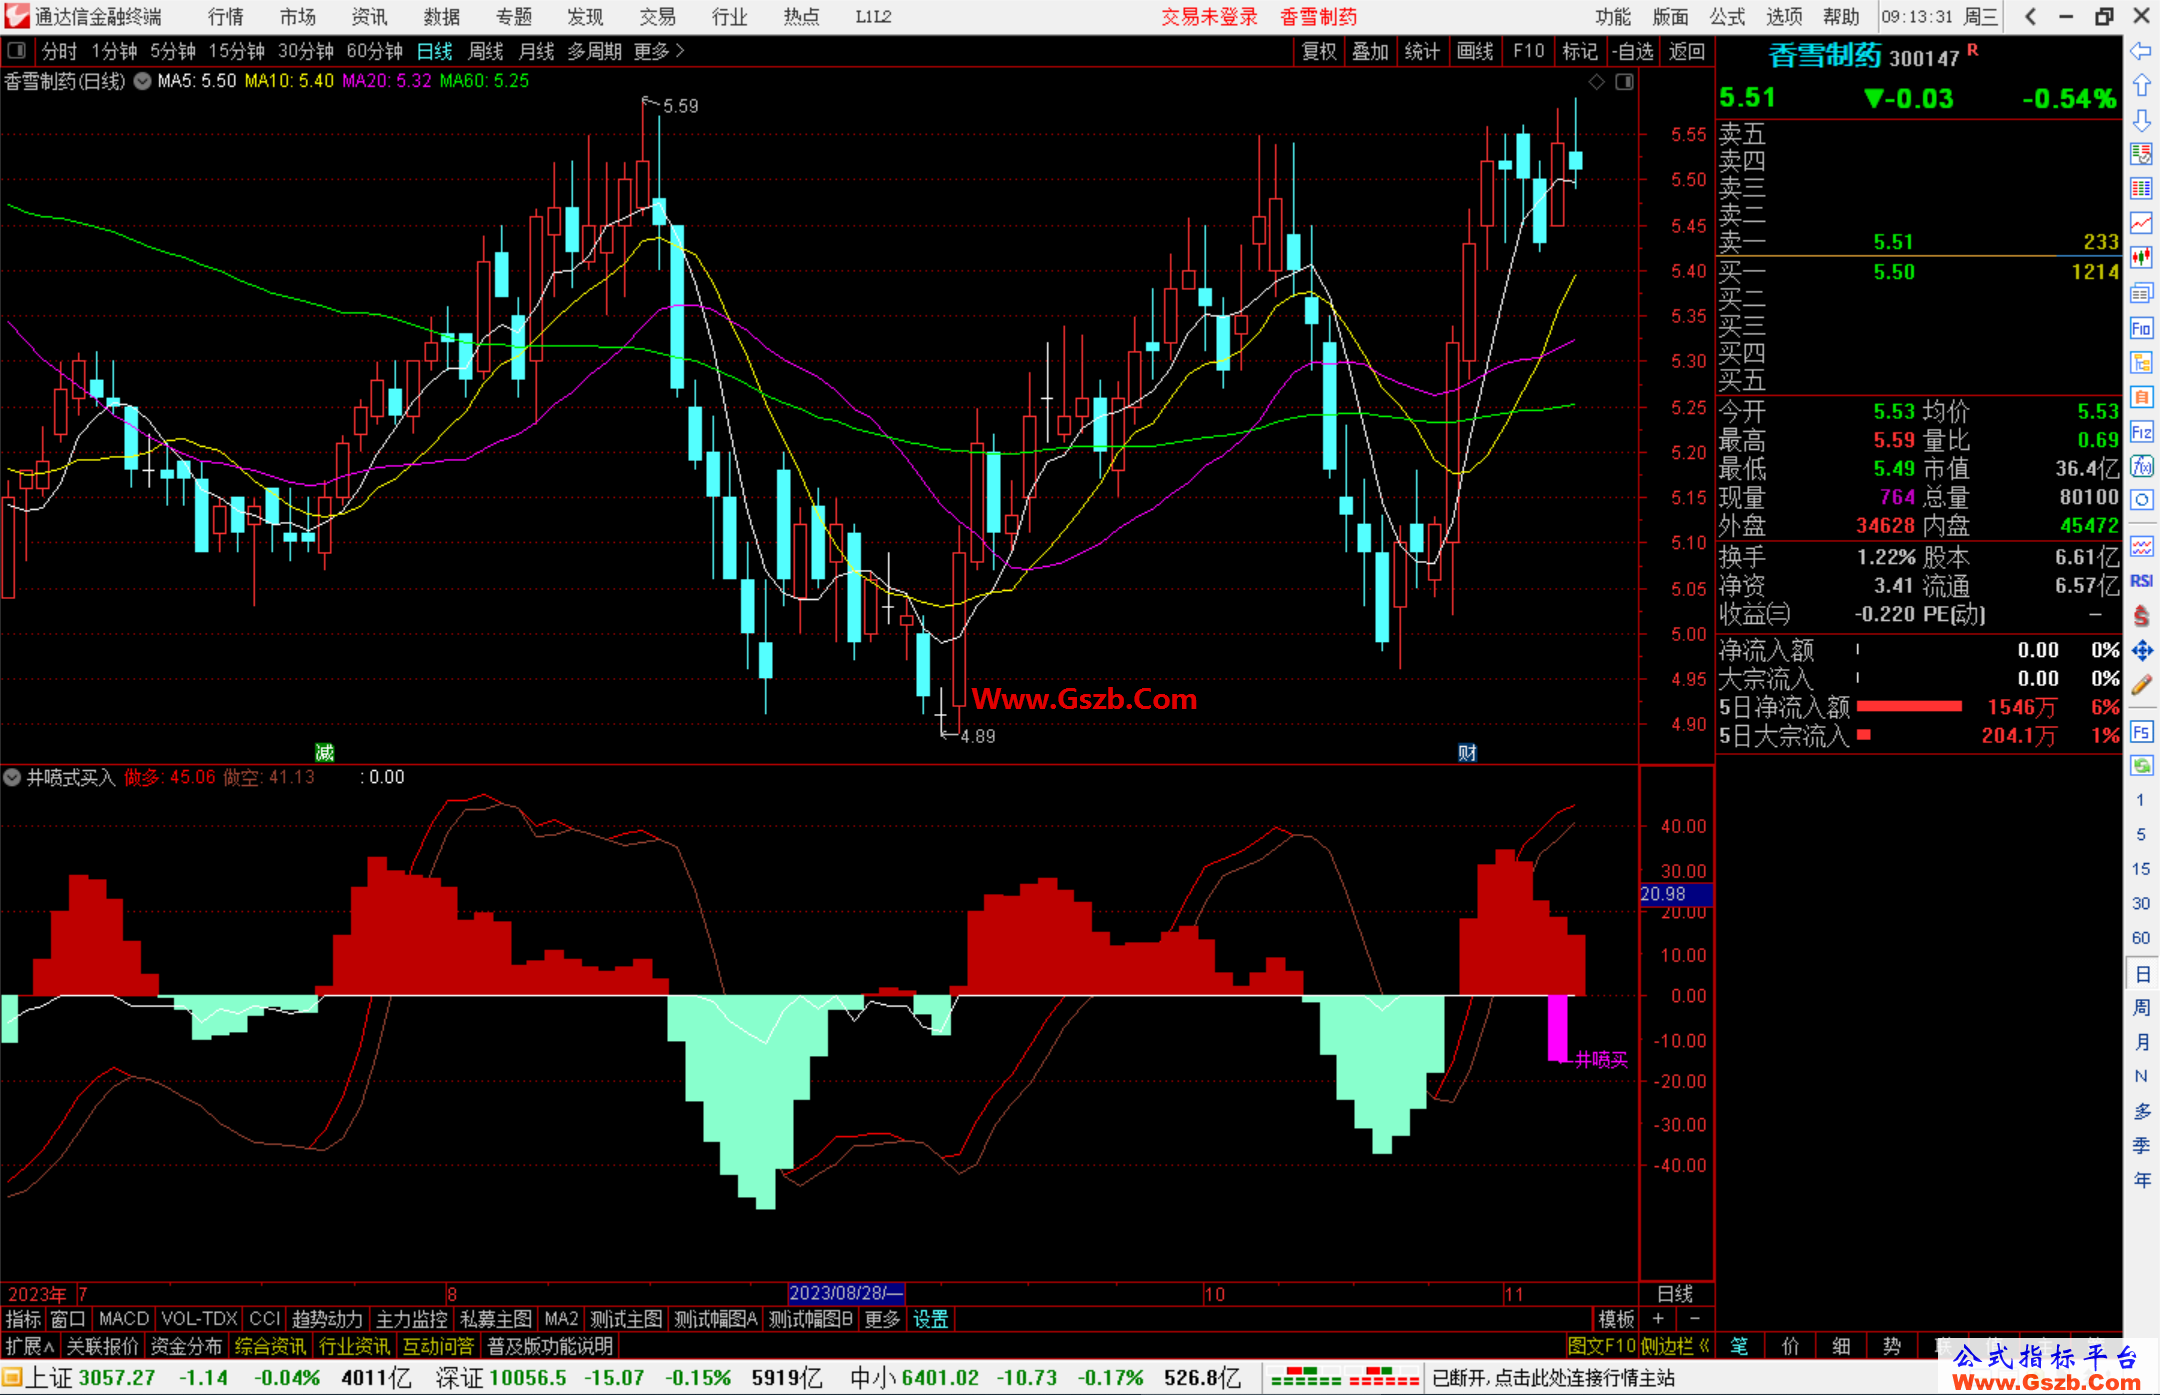Click the minus button beside 模板
2160x1395 pixels.
tap(1695, 1319)
